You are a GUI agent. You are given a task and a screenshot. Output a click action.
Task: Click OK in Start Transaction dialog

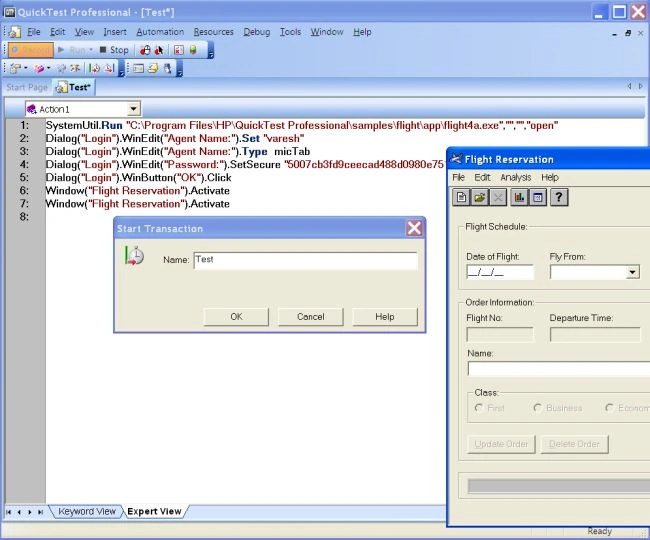[x=236, y=317]
